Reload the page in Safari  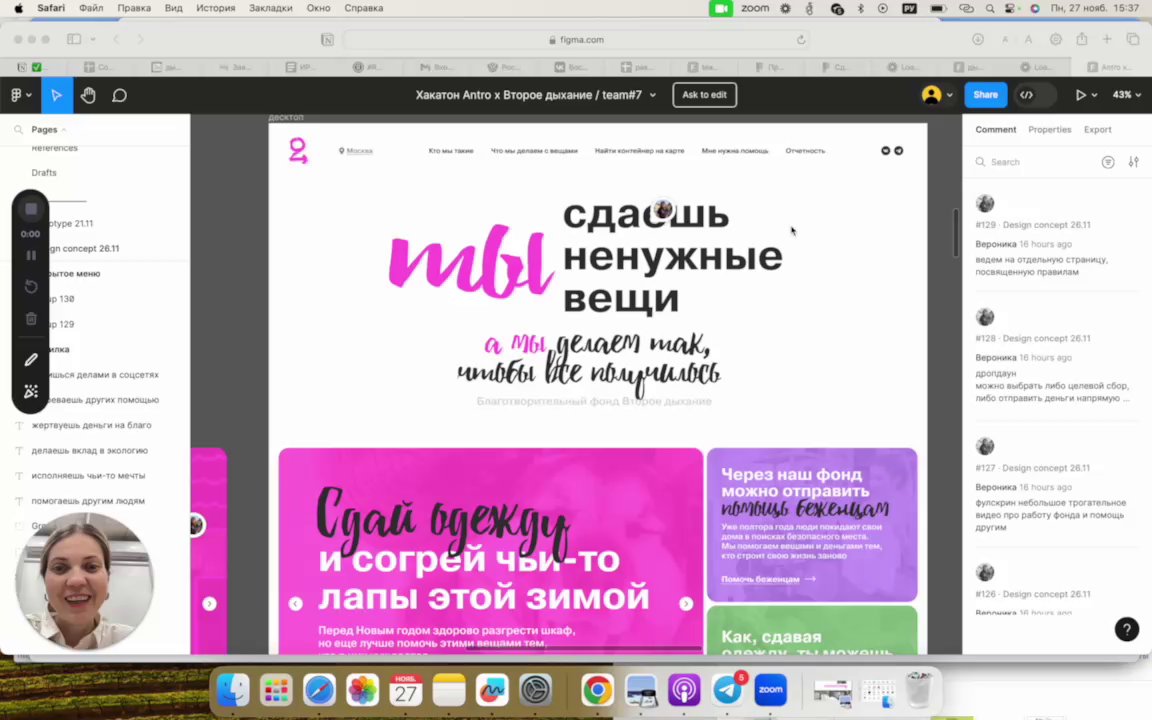click(x=801, y=40)
